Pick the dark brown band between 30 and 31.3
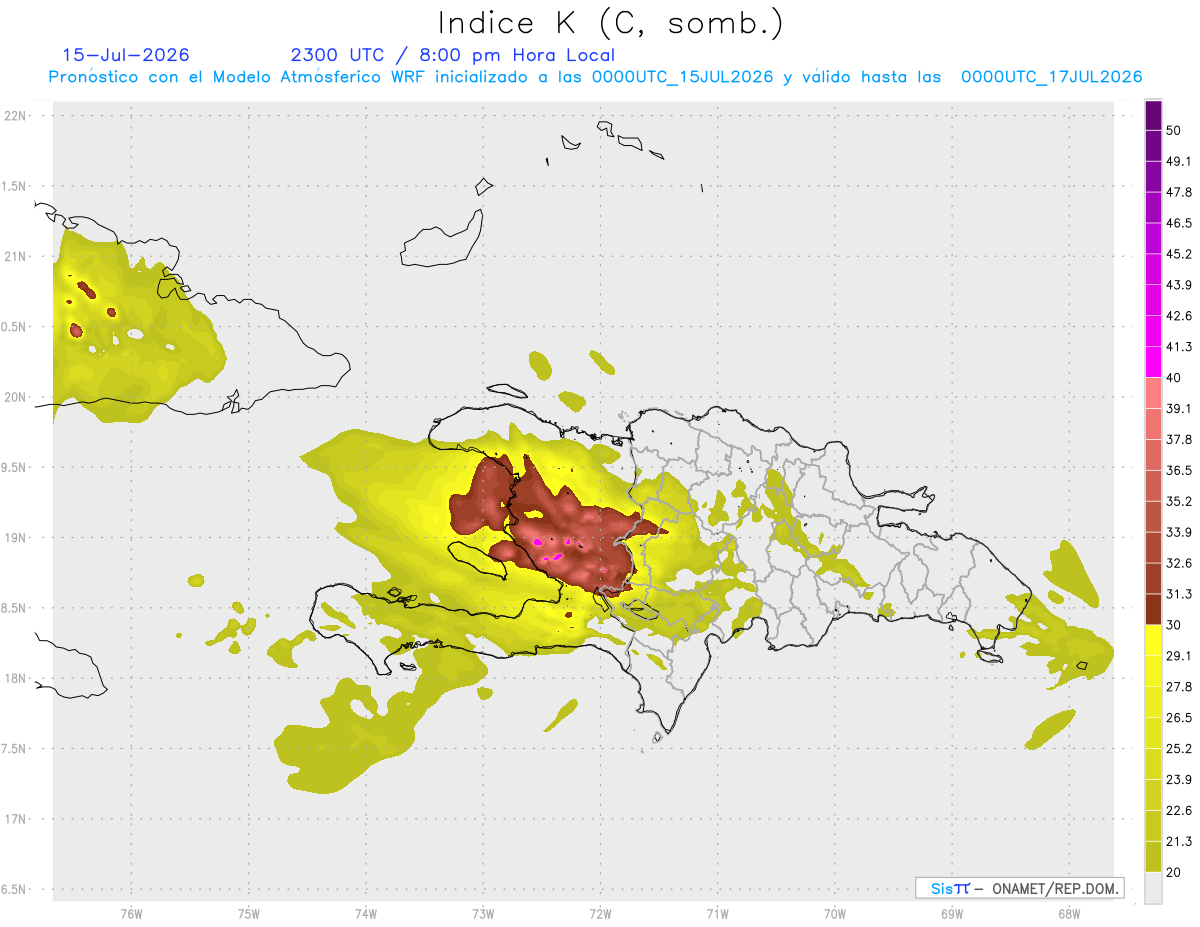 click(x=1154, y=609)
